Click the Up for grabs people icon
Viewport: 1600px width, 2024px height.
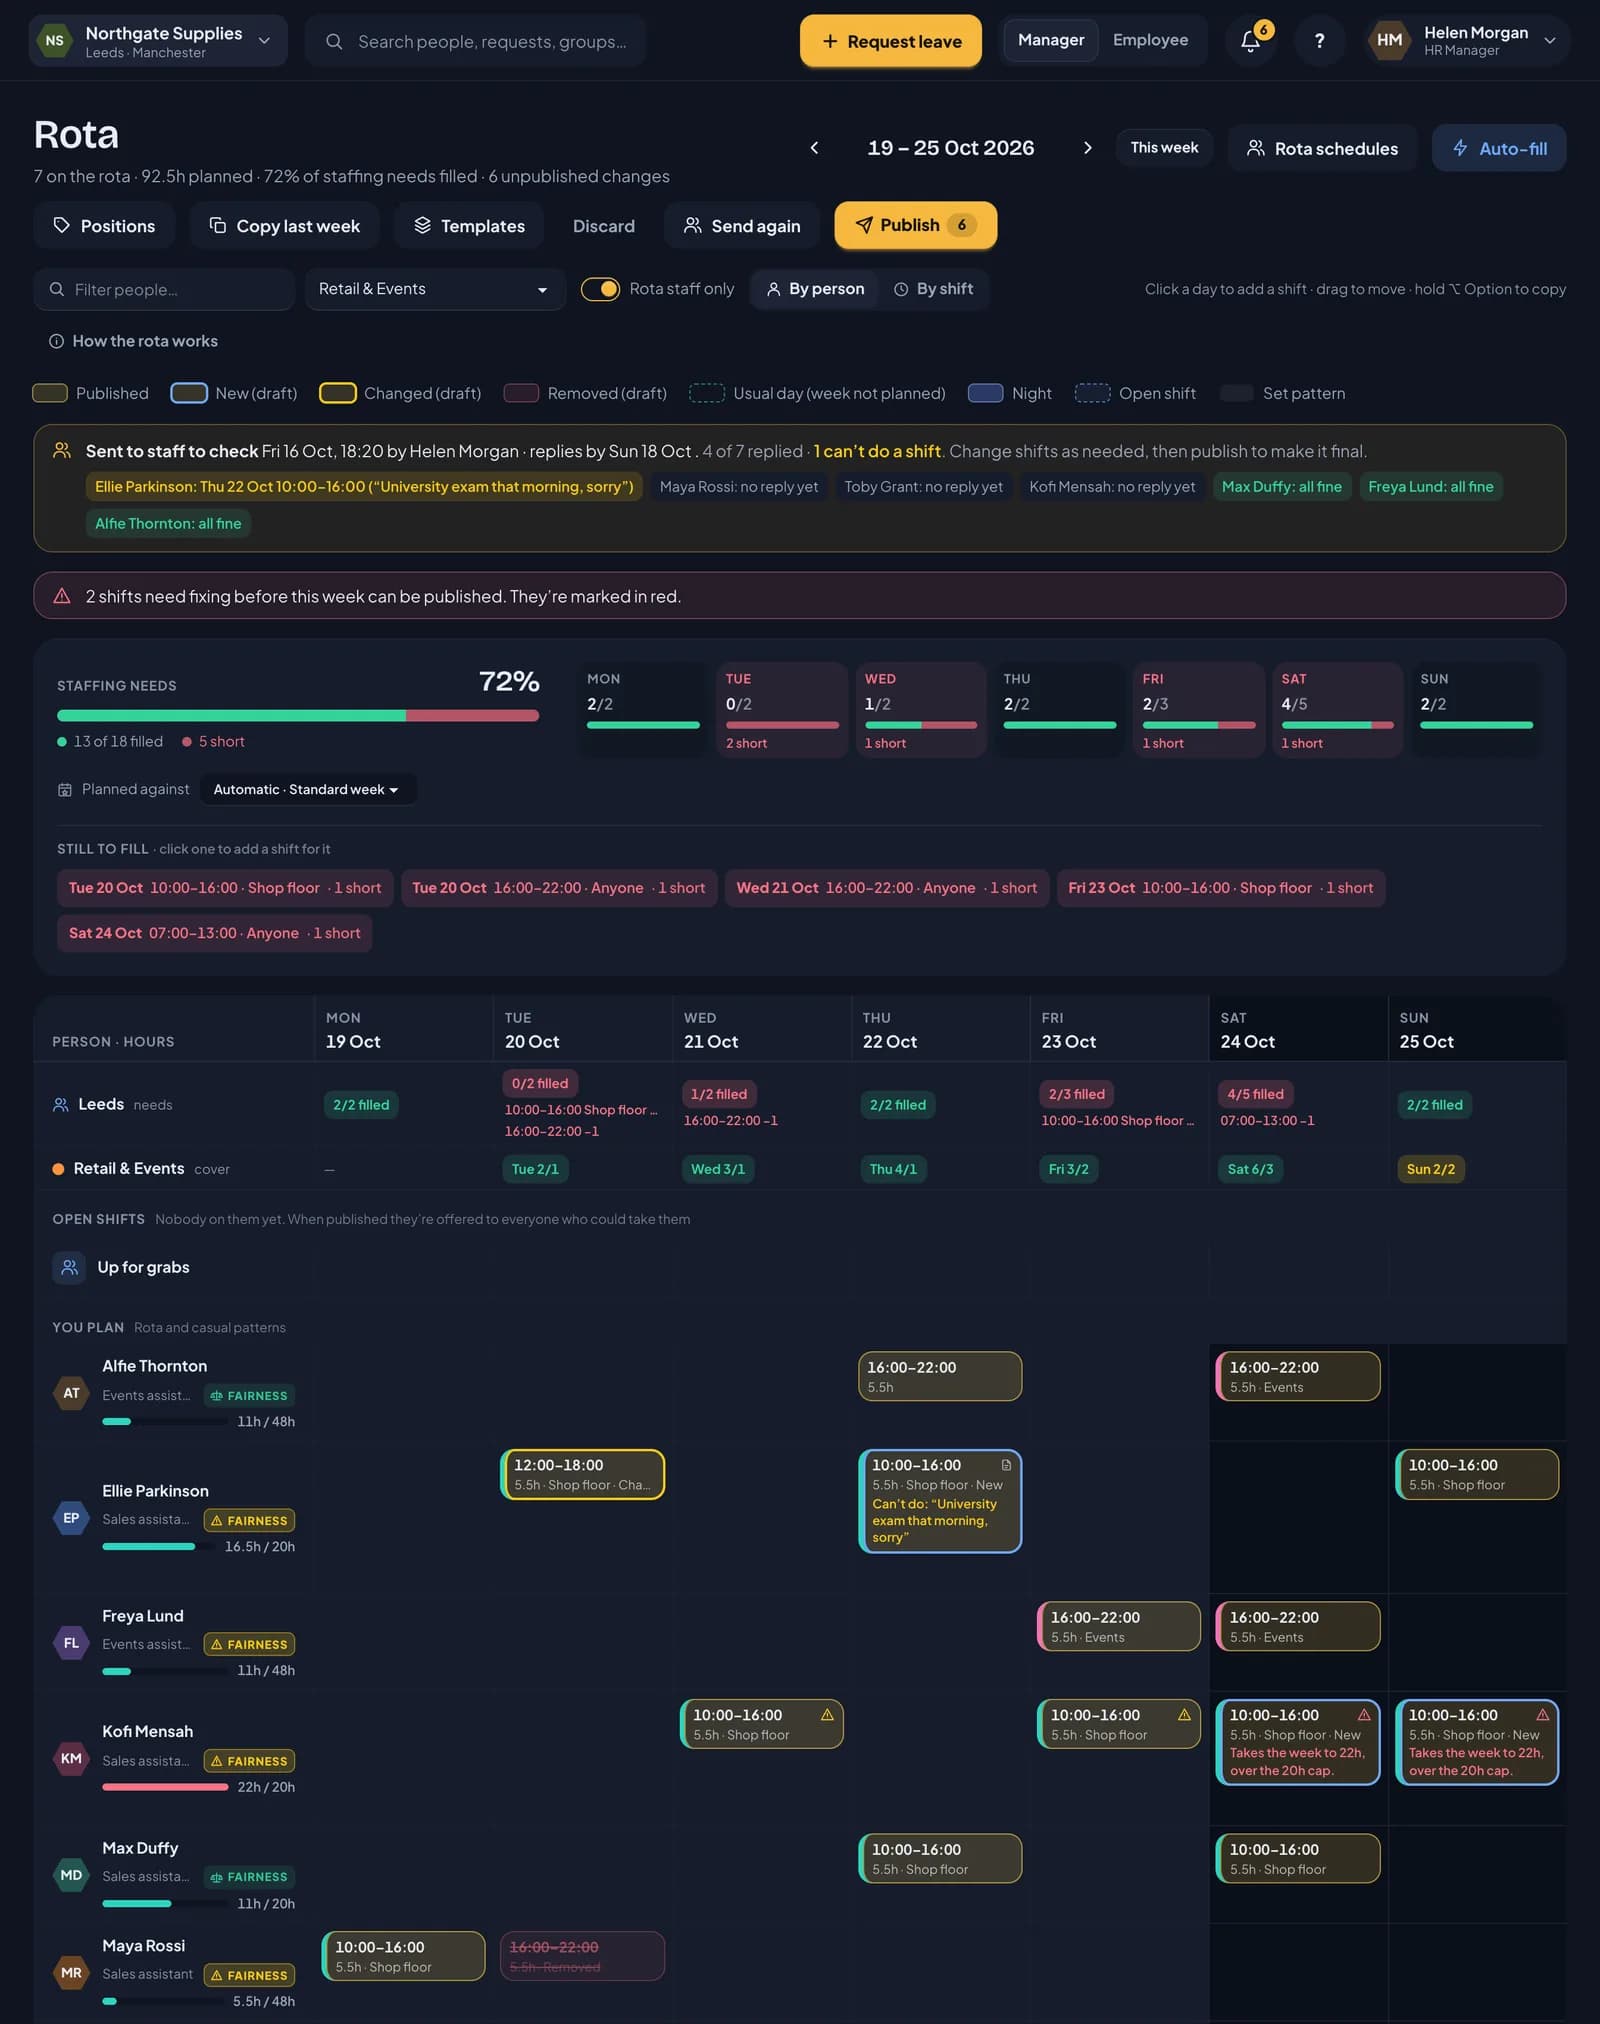click(69, 1267)
